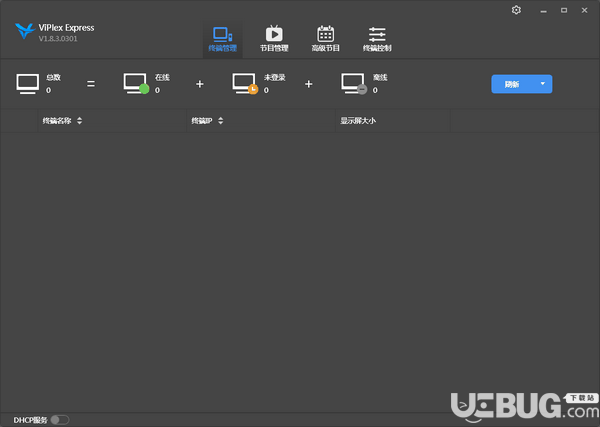The image size is (600, 427).
Task: Open the settings gear icon
Action: coord(516,10)
